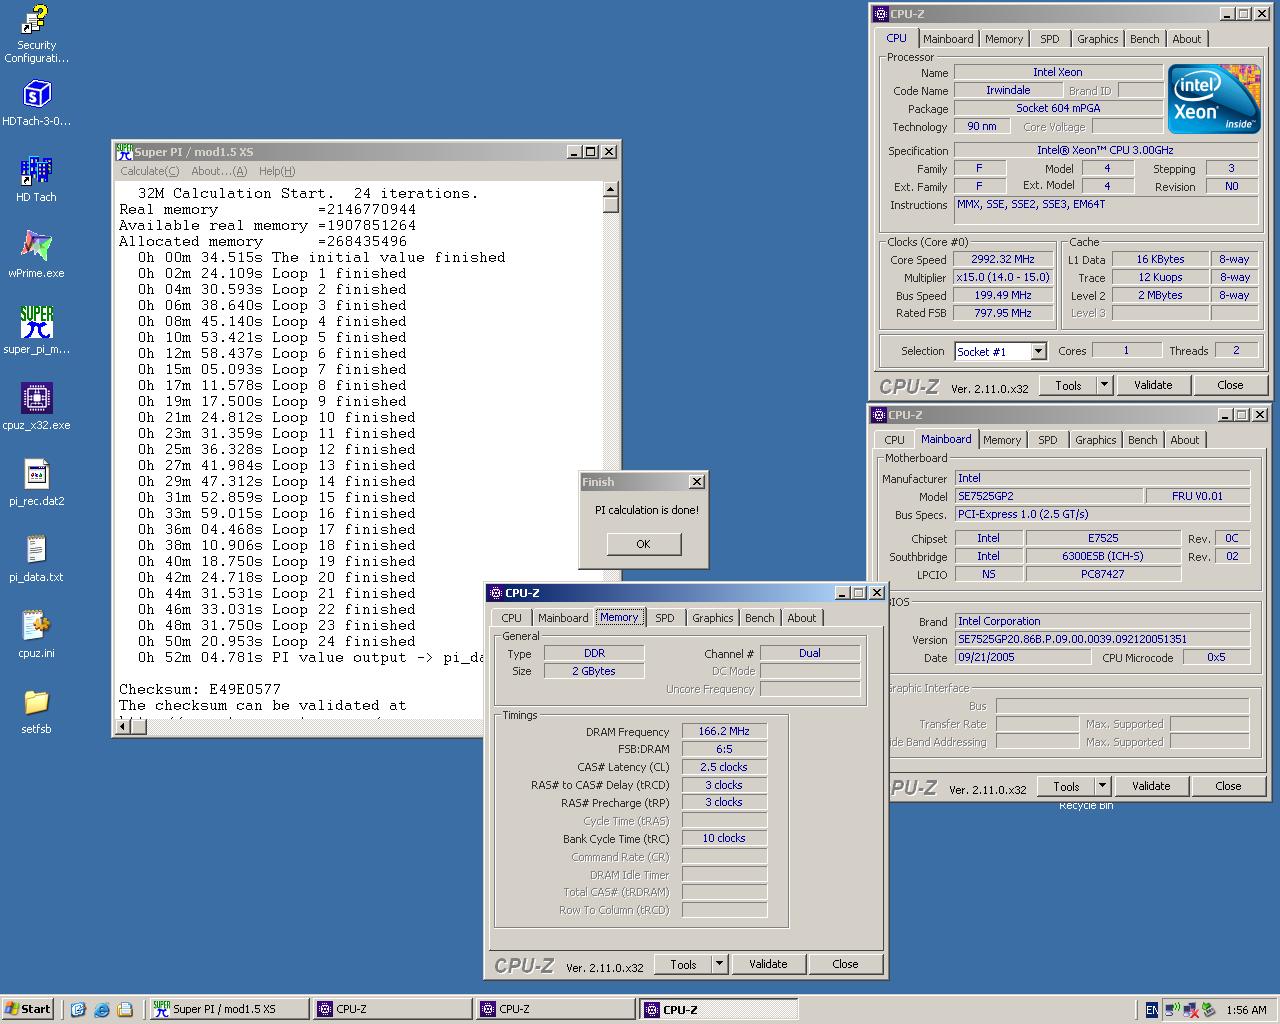Click the language indicator in system tray
The height and width of the screenshot is (1024, 1280).
pyautogui.click(x=1151, y=1010)
